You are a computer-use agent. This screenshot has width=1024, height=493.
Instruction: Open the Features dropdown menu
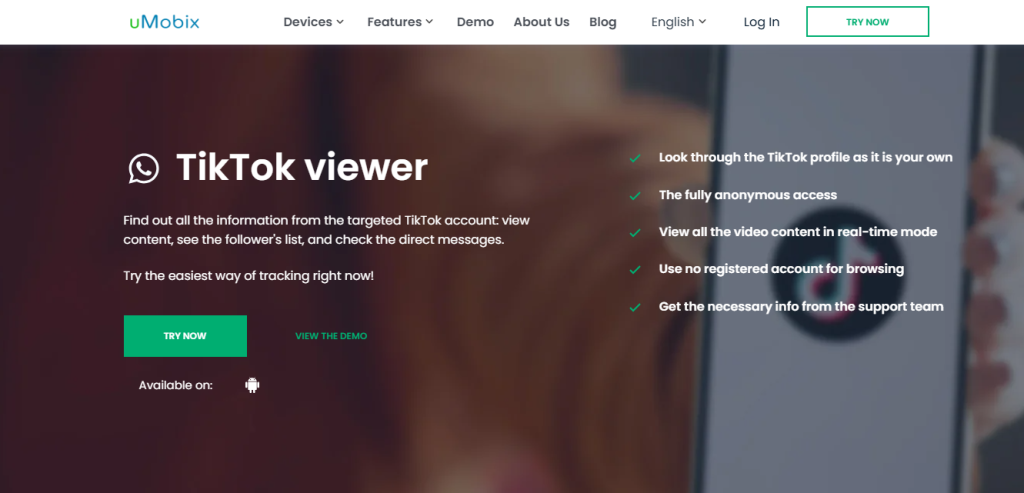click(x=400, y=22)
